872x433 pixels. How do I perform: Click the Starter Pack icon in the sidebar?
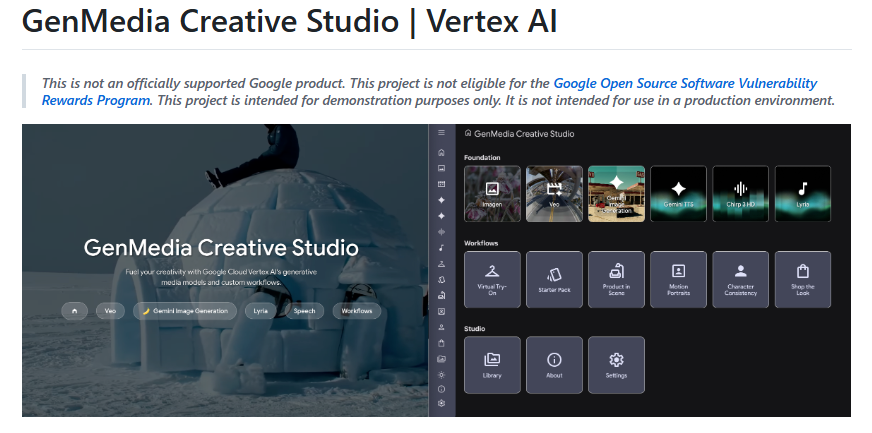coord(441,280)
